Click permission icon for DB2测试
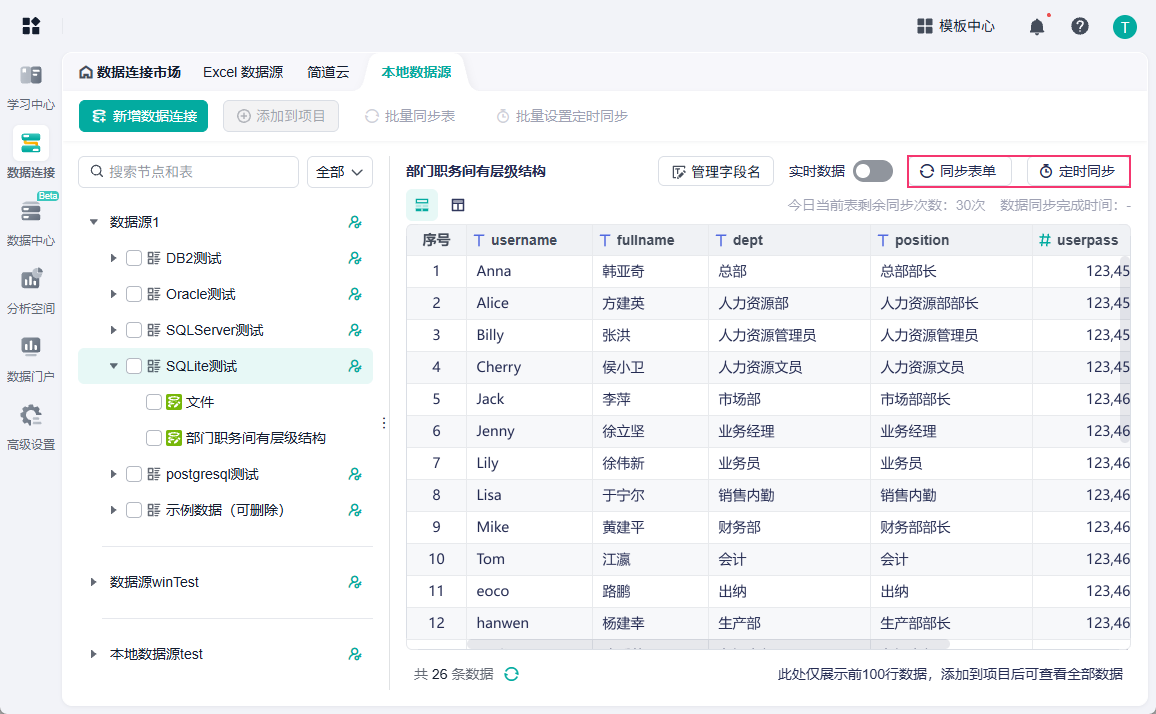Viewport: 1156px width, 714px height. pos(355,258)
